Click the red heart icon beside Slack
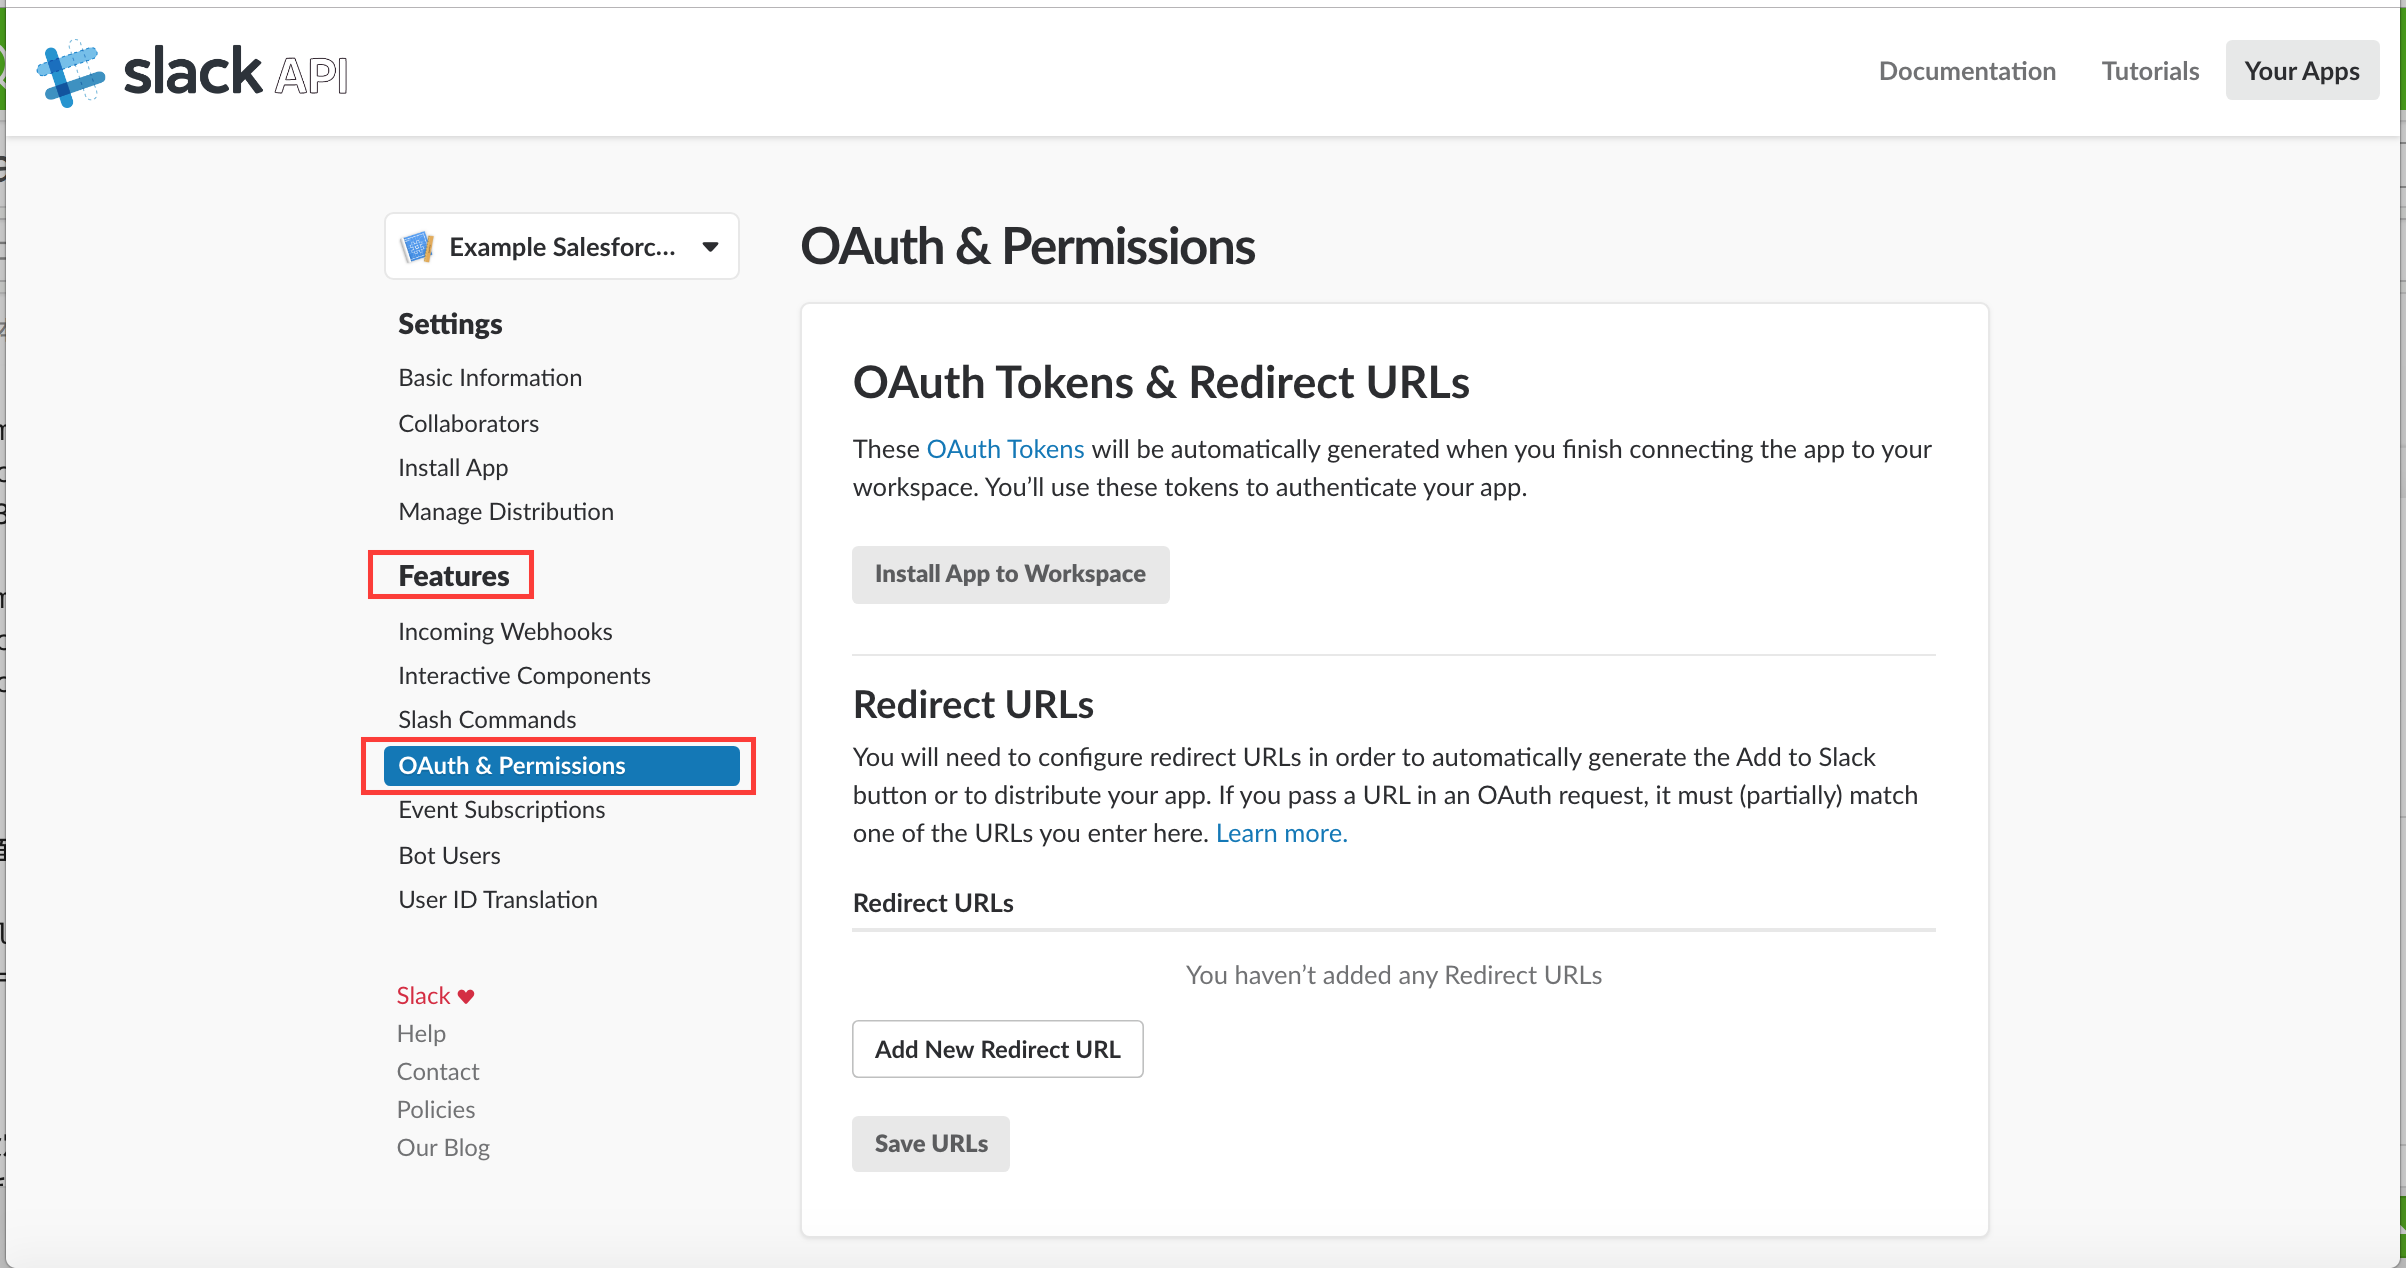The width and height of the screenshot is (2406, 1268). tap(466, 996)
